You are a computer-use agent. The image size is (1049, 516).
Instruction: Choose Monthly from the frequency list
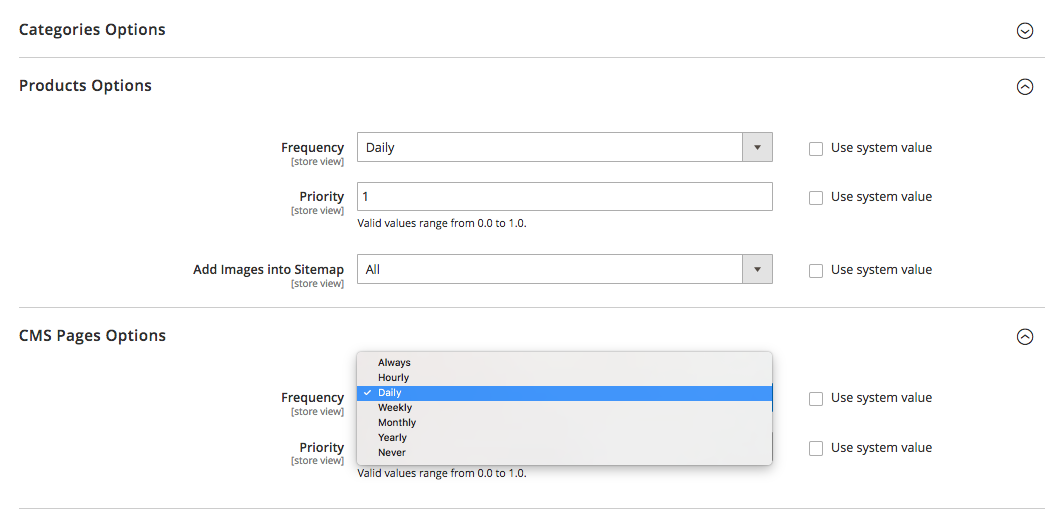click(396, 423)
